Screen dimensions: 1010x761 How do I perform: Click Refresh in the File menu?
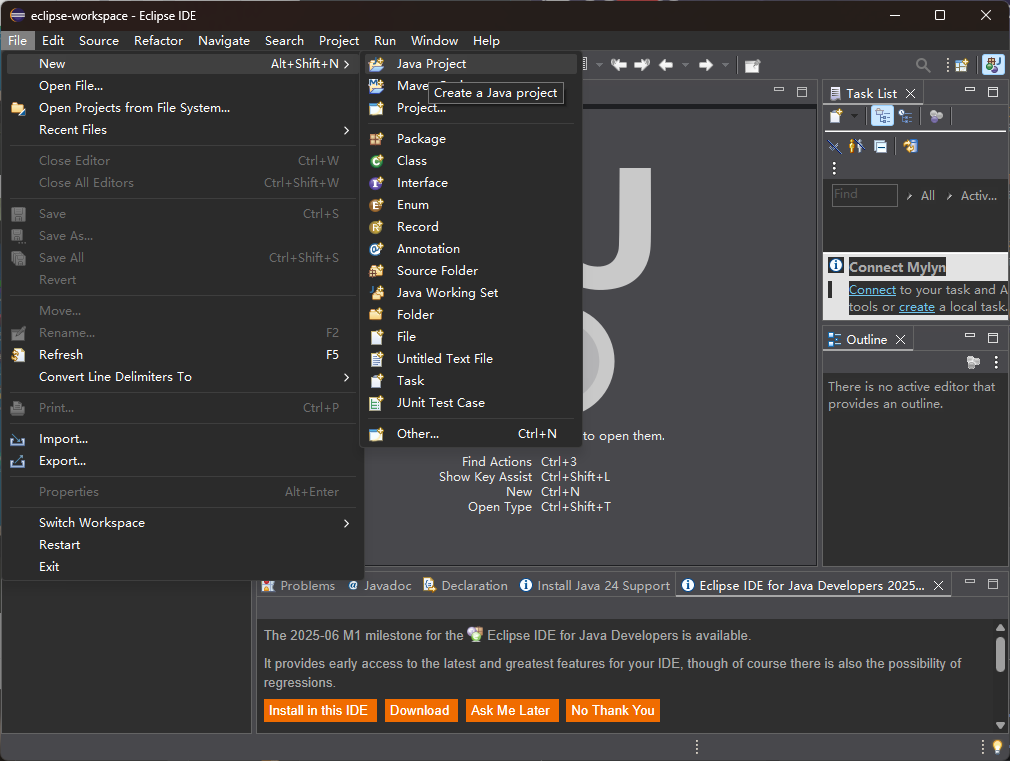pos(182,354)
